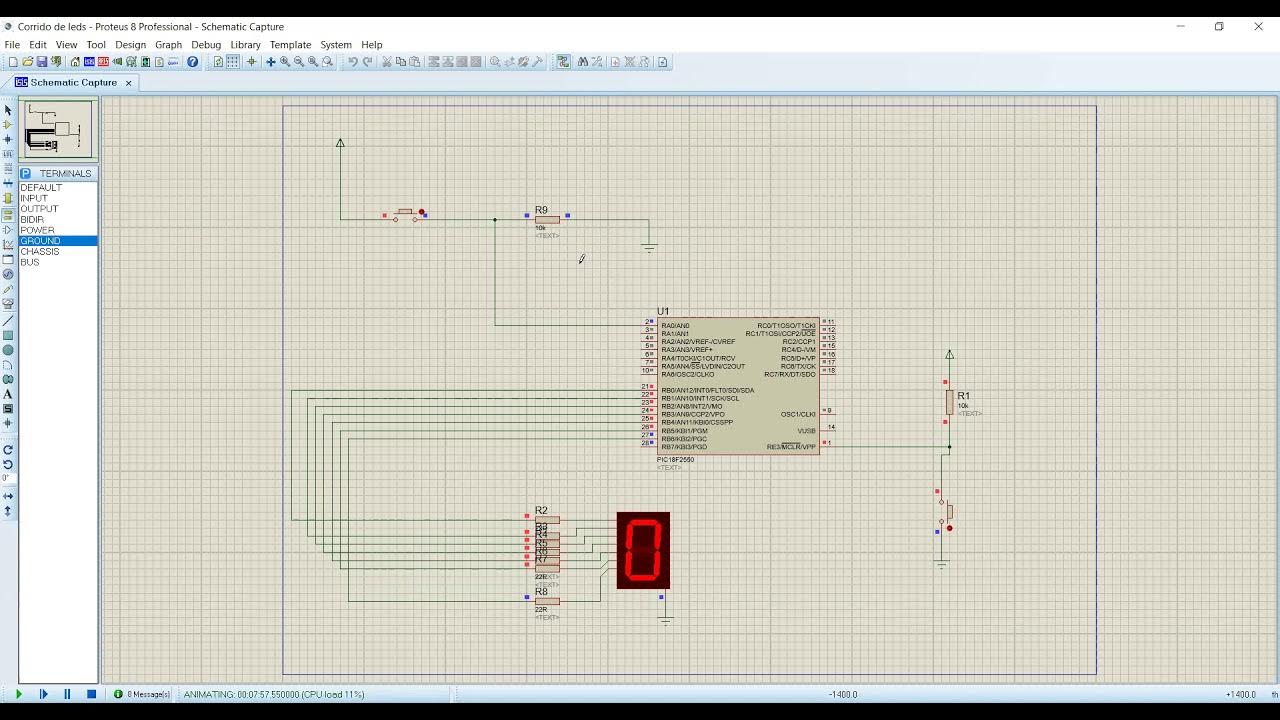Mirror horizontally with X-Mirror icon
This screenshot has width=1280, height=720.
pos(8,496)
